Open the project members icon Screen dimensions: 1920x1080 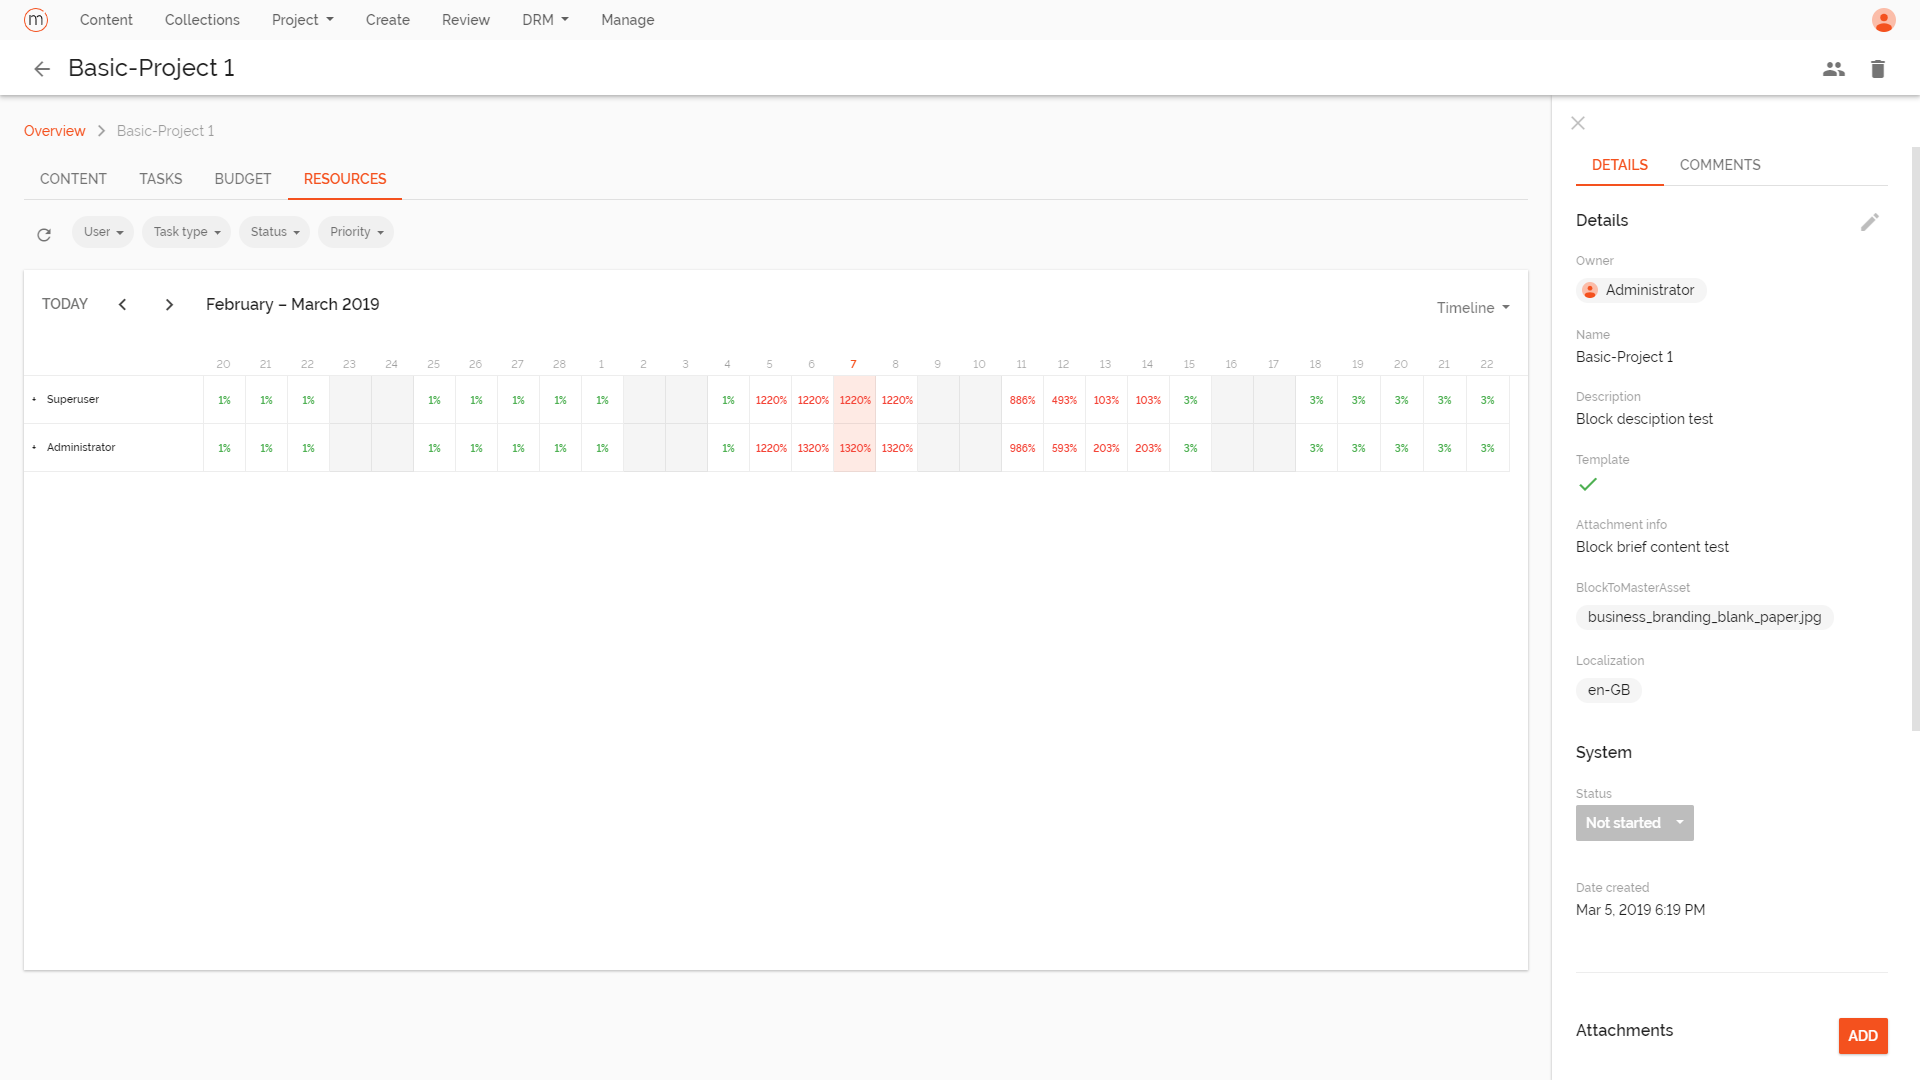pos(1833,69)
